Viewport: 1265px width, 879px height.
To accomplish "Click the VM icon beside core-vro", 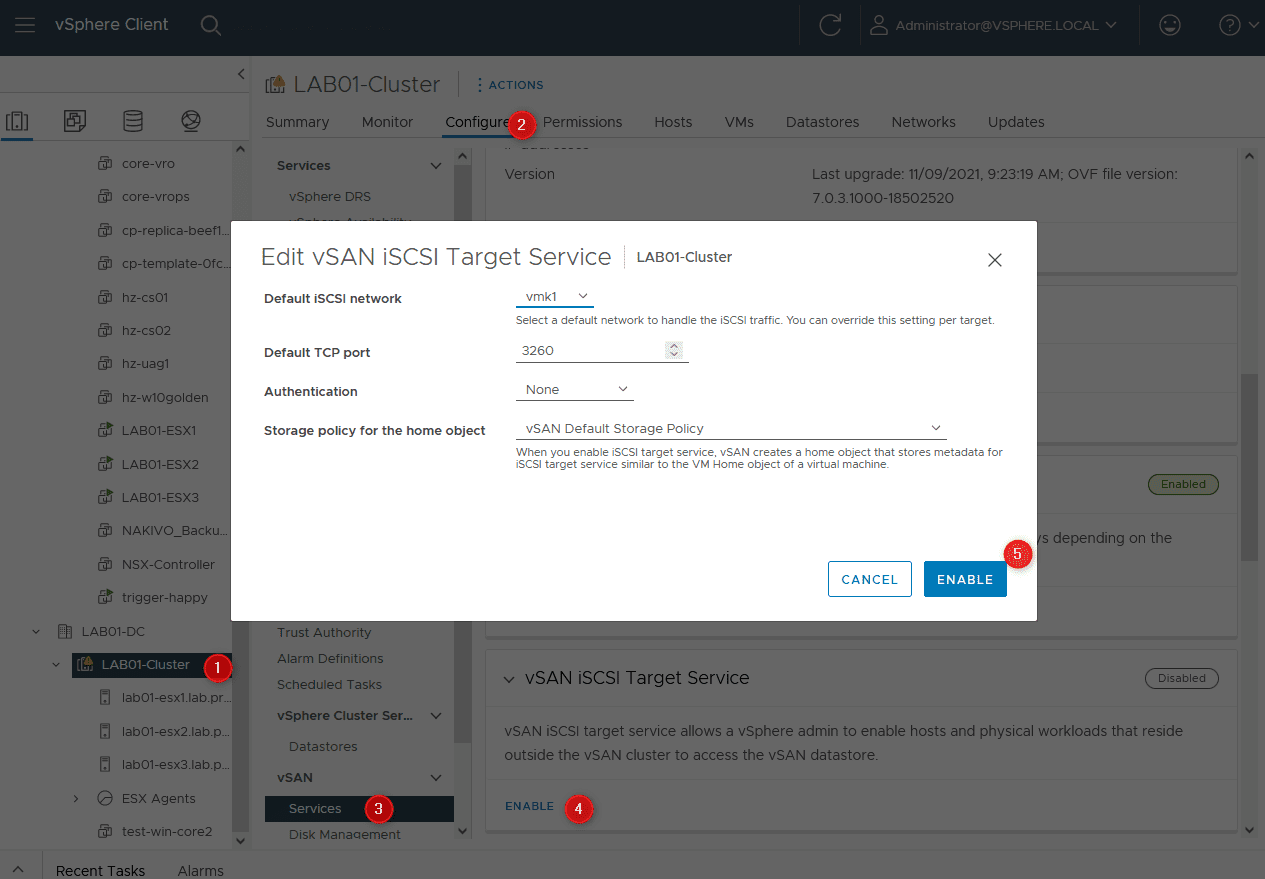I will [104, 163].
